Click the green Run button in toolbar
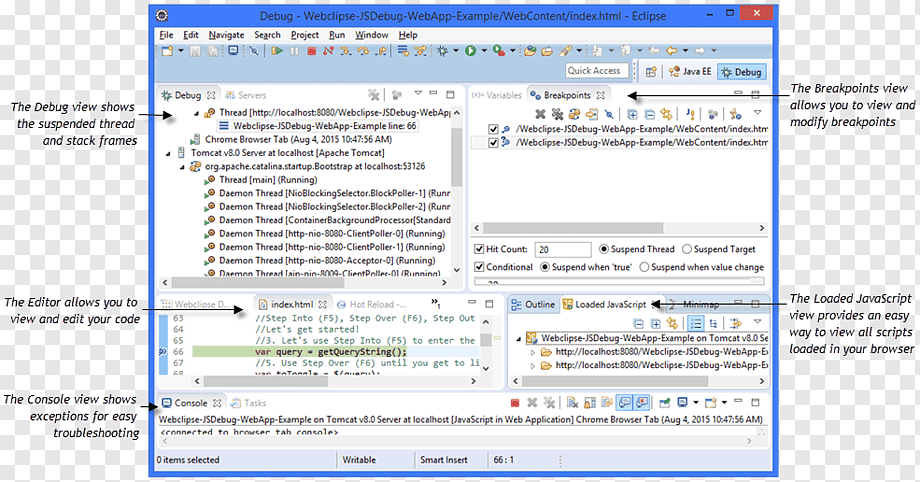Screen dimensions: 920x482 click(471, 51)
